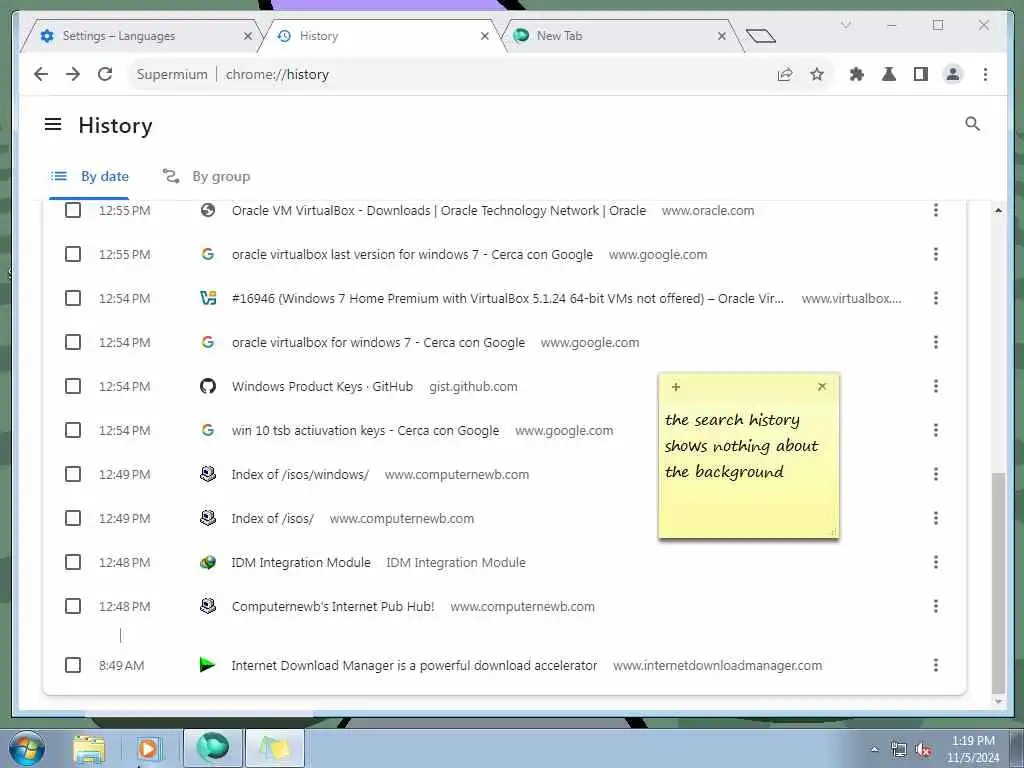Switch to the New Tab tab
The width and height of the screenshot is (1024, 768).
coord(620,36)
